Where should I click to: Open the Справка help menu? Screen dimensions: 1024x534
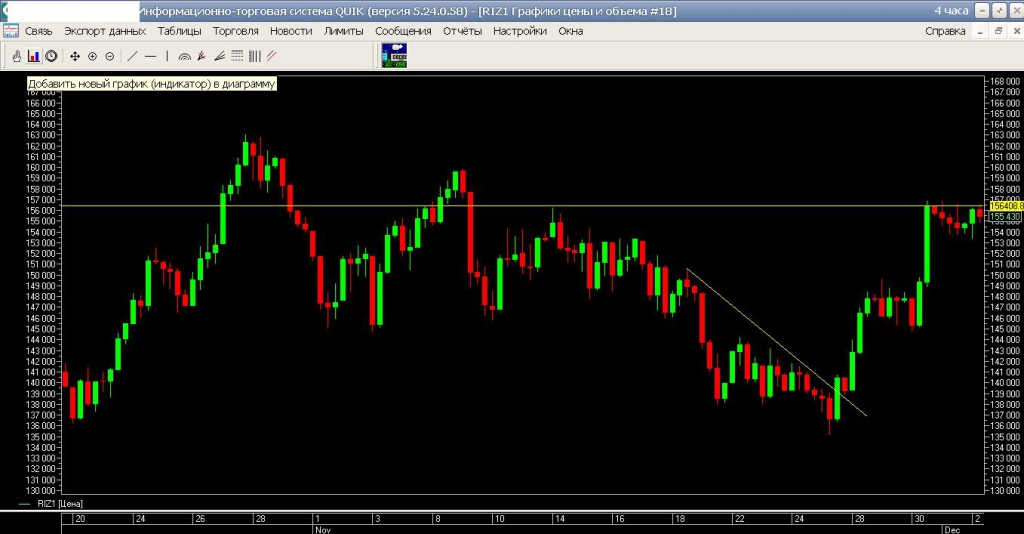tap(945, 31)
